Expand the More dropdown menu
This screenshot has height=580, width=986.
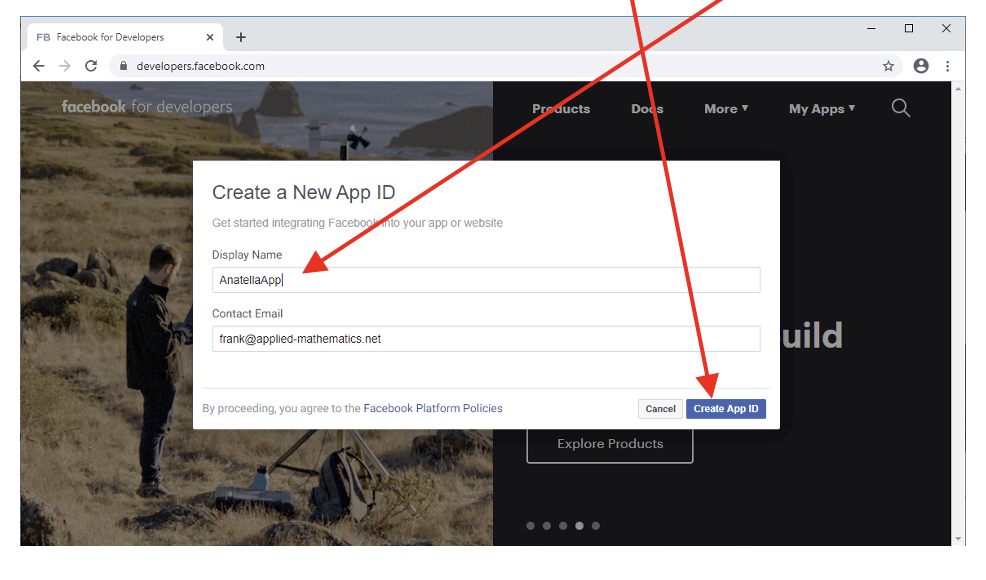point(725,109)
